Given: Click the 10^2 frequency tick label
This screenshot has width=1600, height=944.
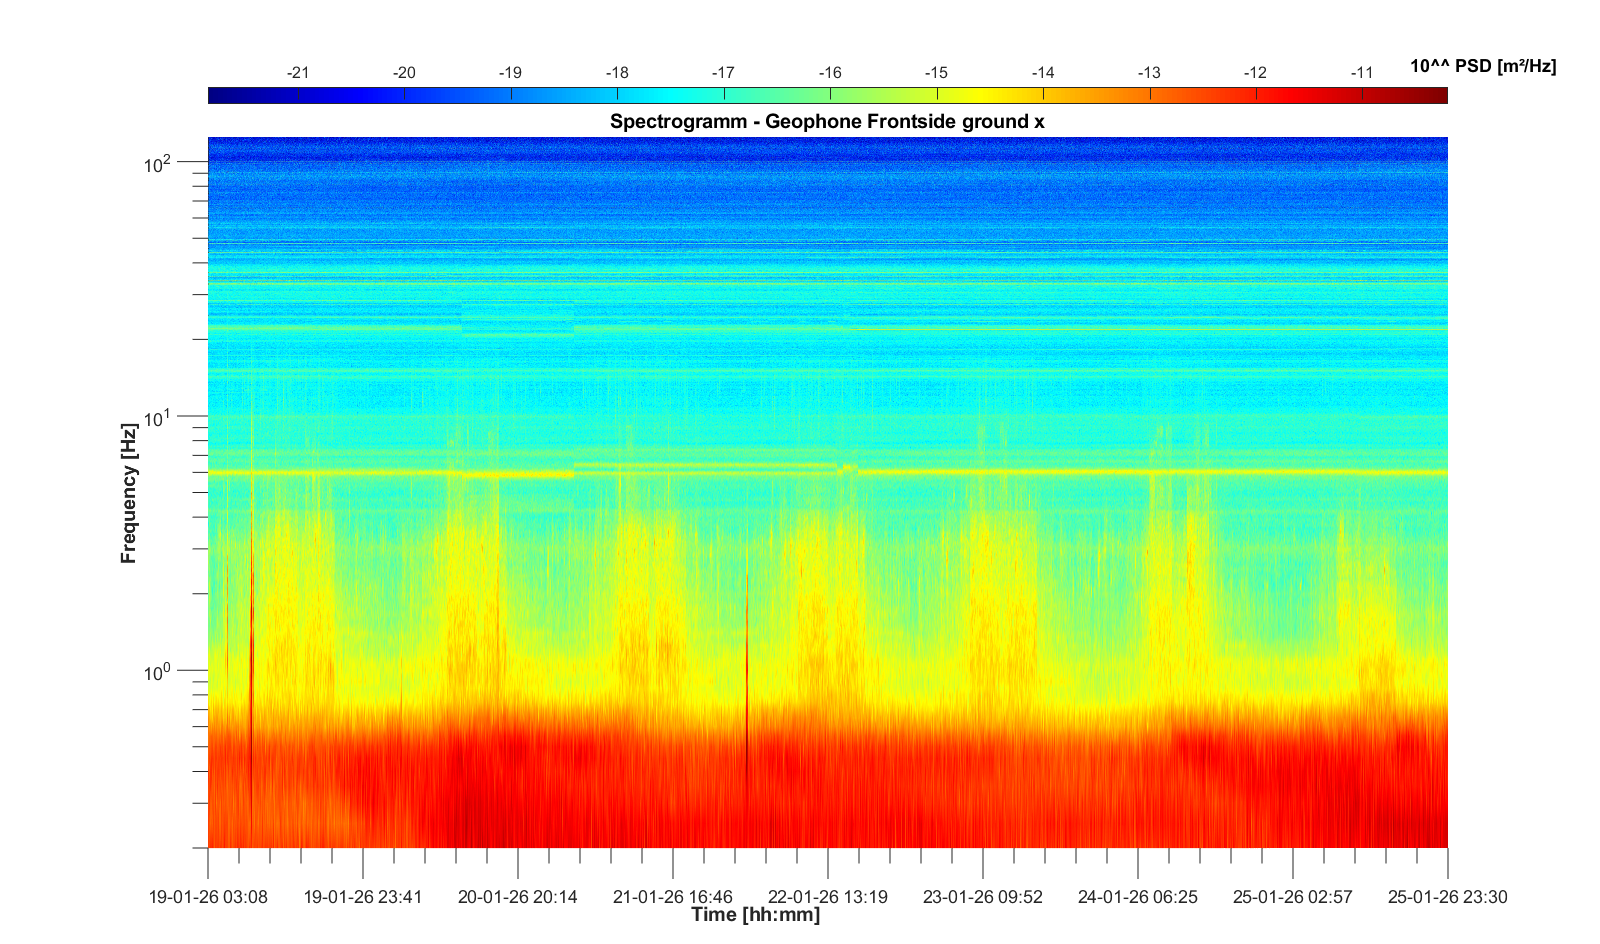Looking at the screenshot, I should [x=158, y=163].
